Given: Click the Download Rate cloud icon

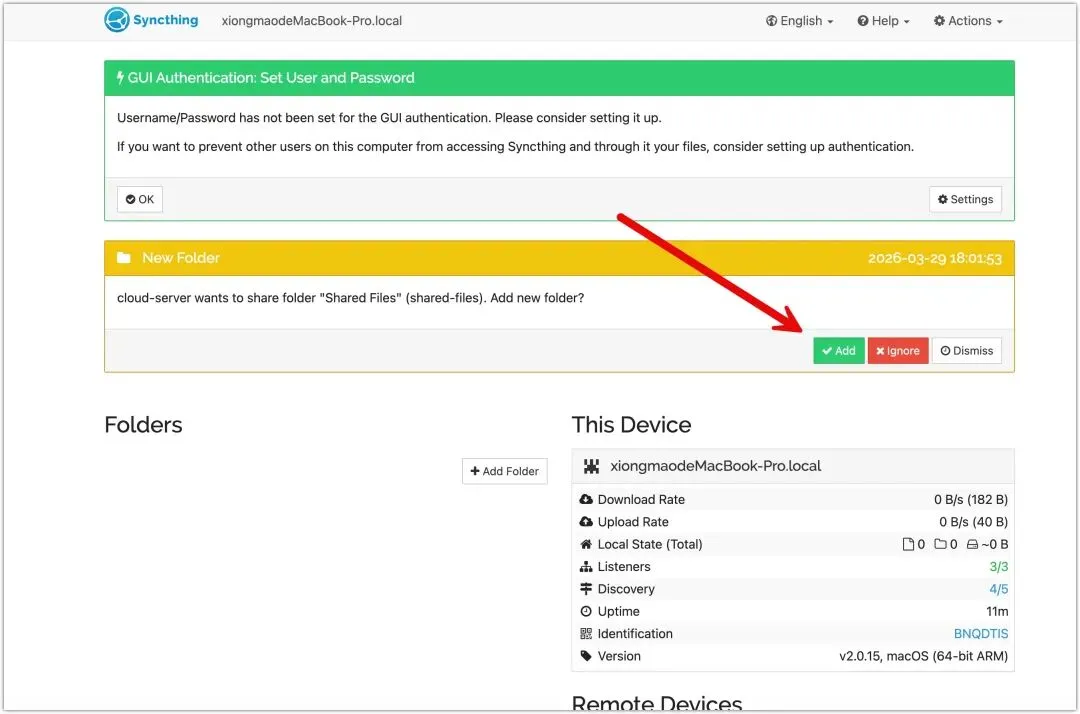Looking at the screenshot, I should pyautogui.click(x=586, y=499).
